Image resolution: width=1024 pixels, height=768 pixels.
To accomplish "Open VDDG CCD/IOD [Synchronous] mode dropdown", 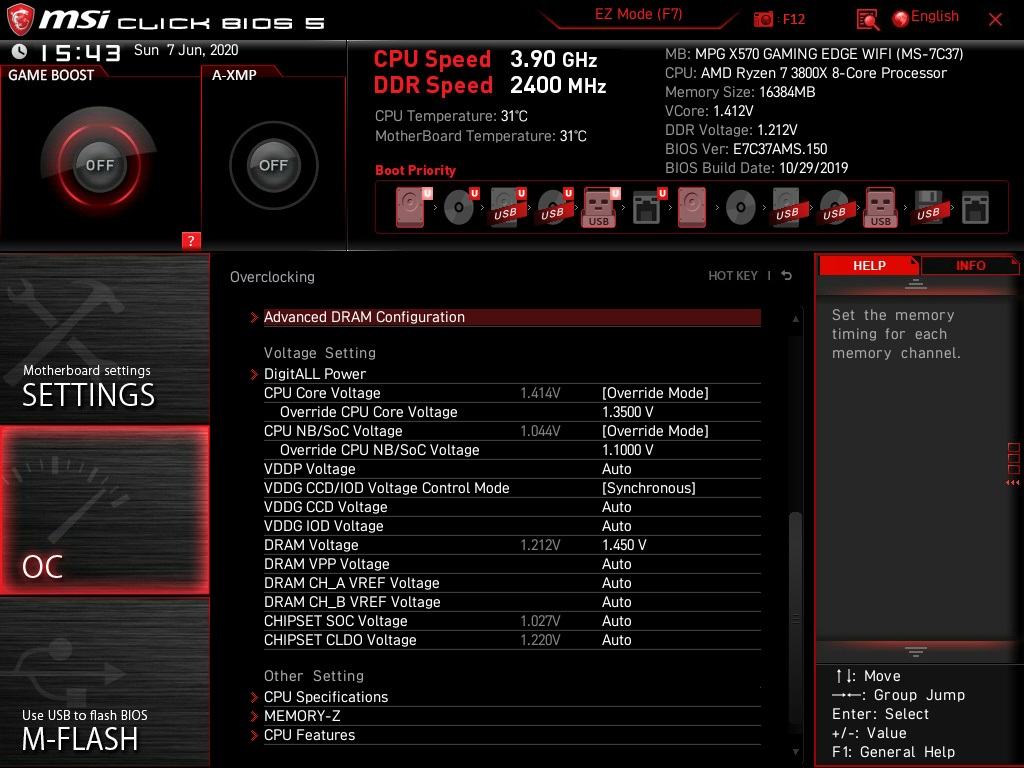I will coord(648,488).
